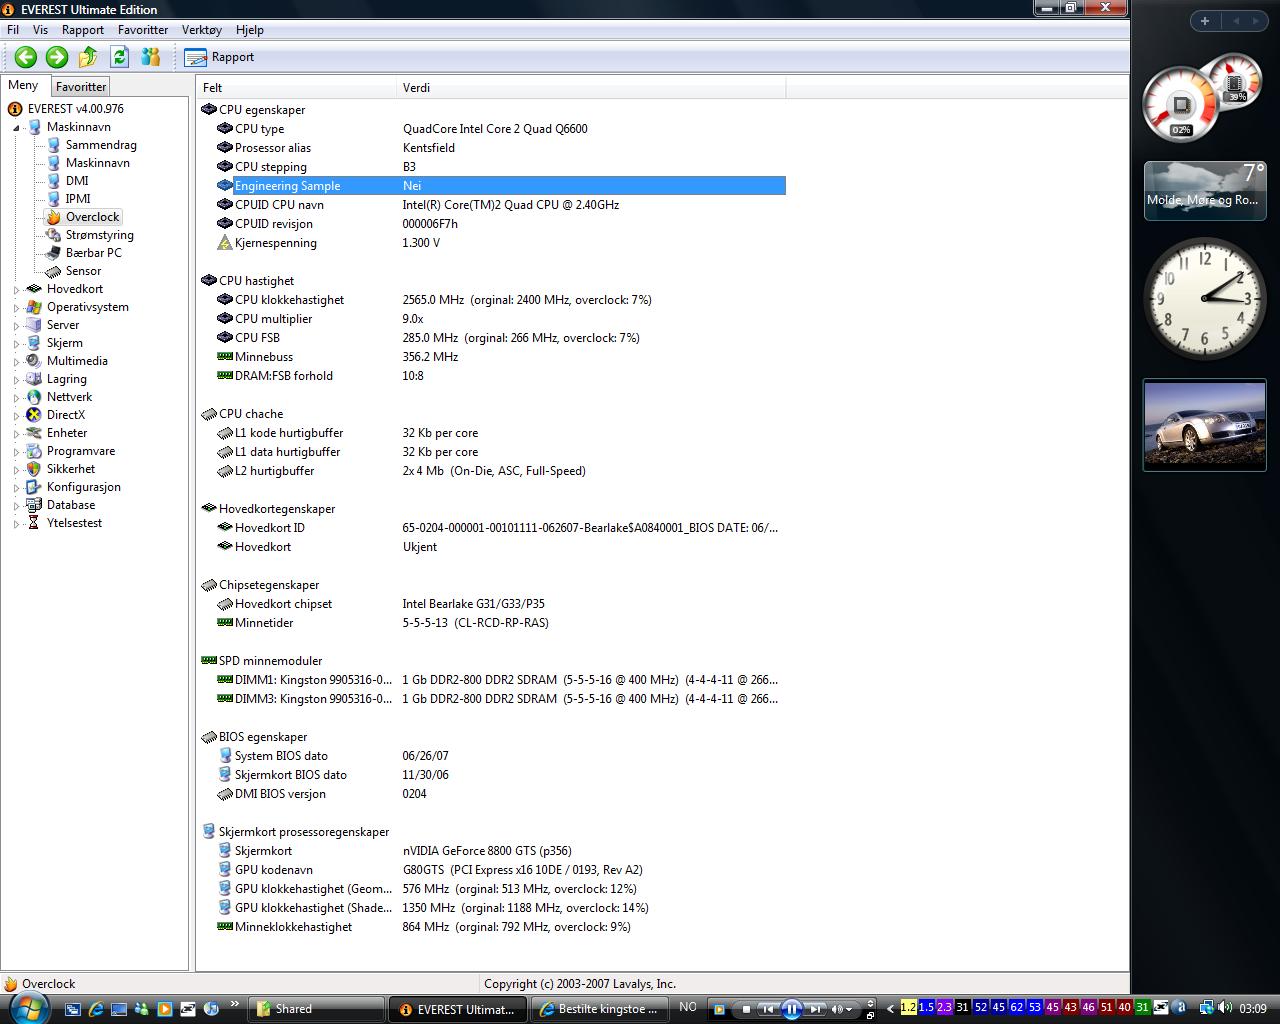Select the CPU klokkehastighet row
Image resolution: width=1280 pixels, height=1024 pixels.
[493, 300]
